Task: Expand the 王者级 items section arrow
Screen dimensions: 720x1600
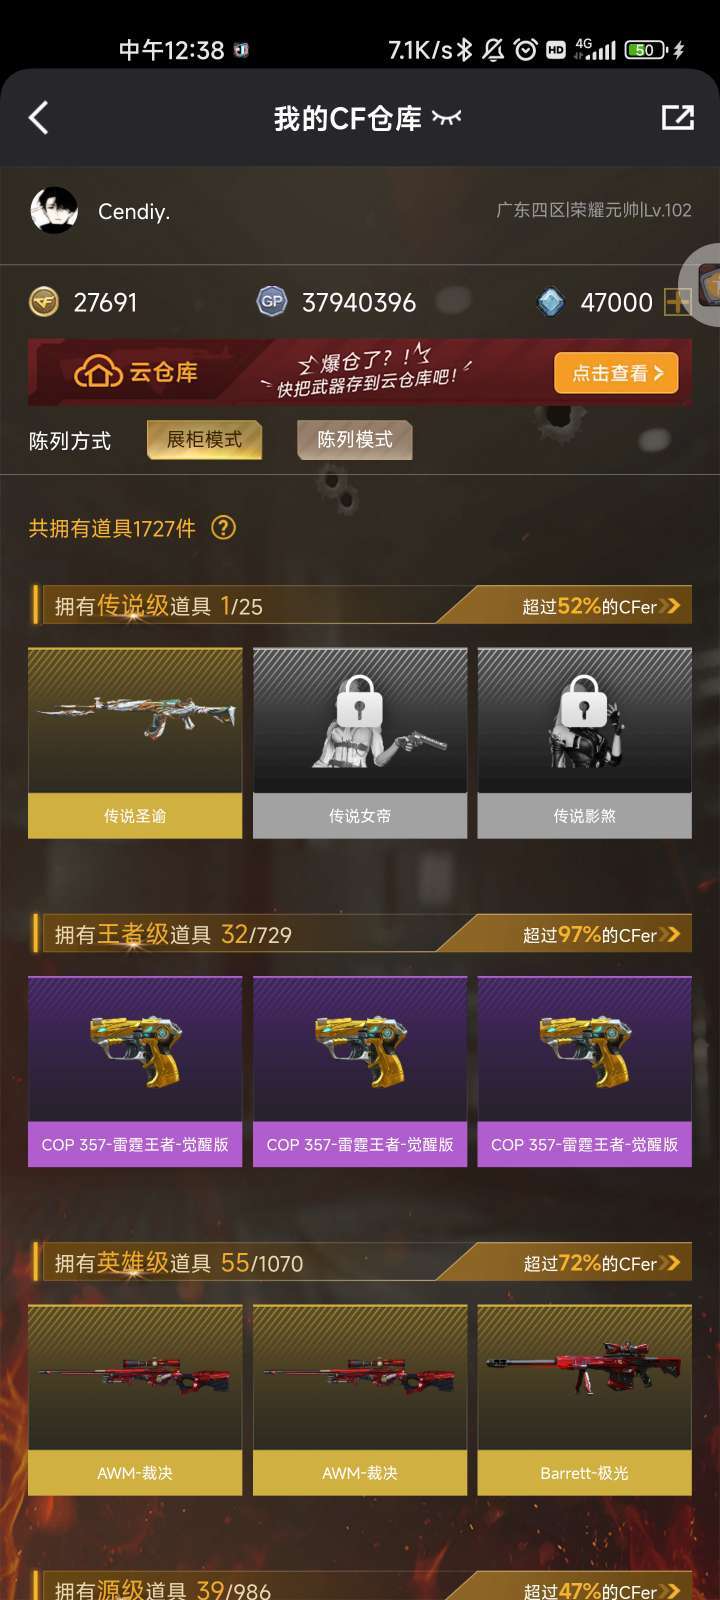Action: (670, 935)
